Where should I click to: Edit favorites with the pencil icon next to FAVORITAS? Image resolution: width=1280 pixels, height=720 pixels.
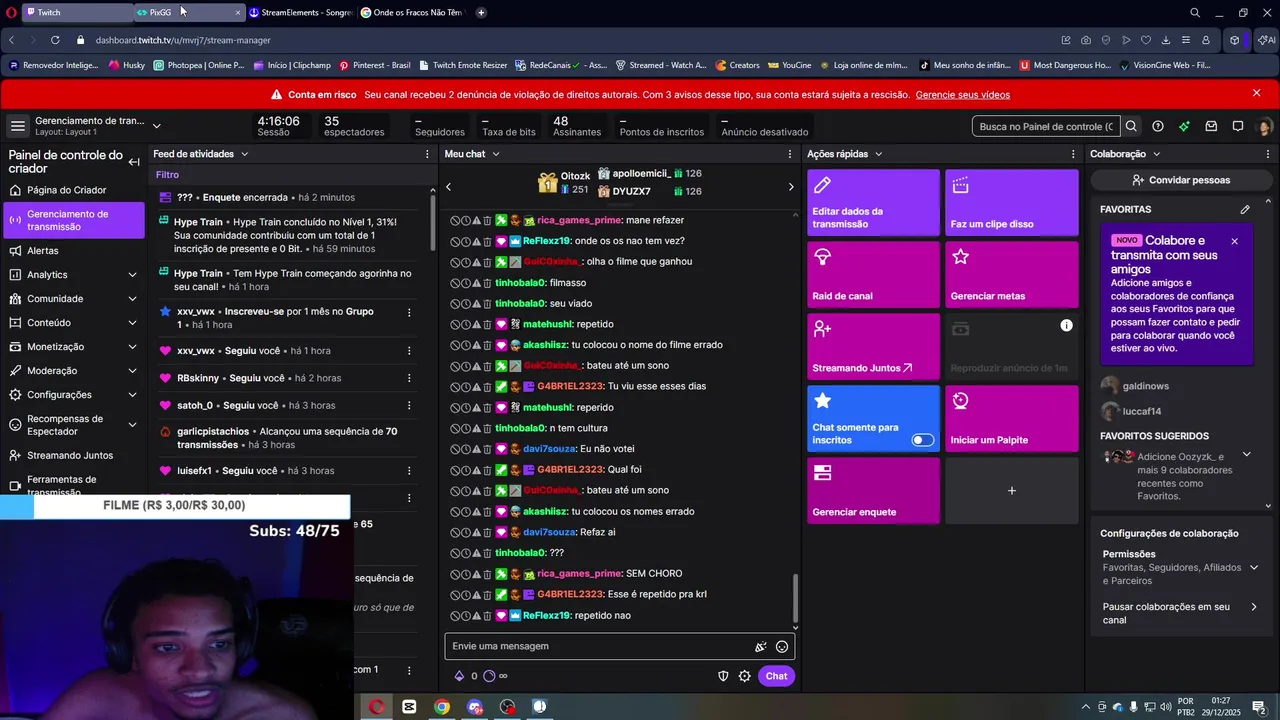(1245, 209)
